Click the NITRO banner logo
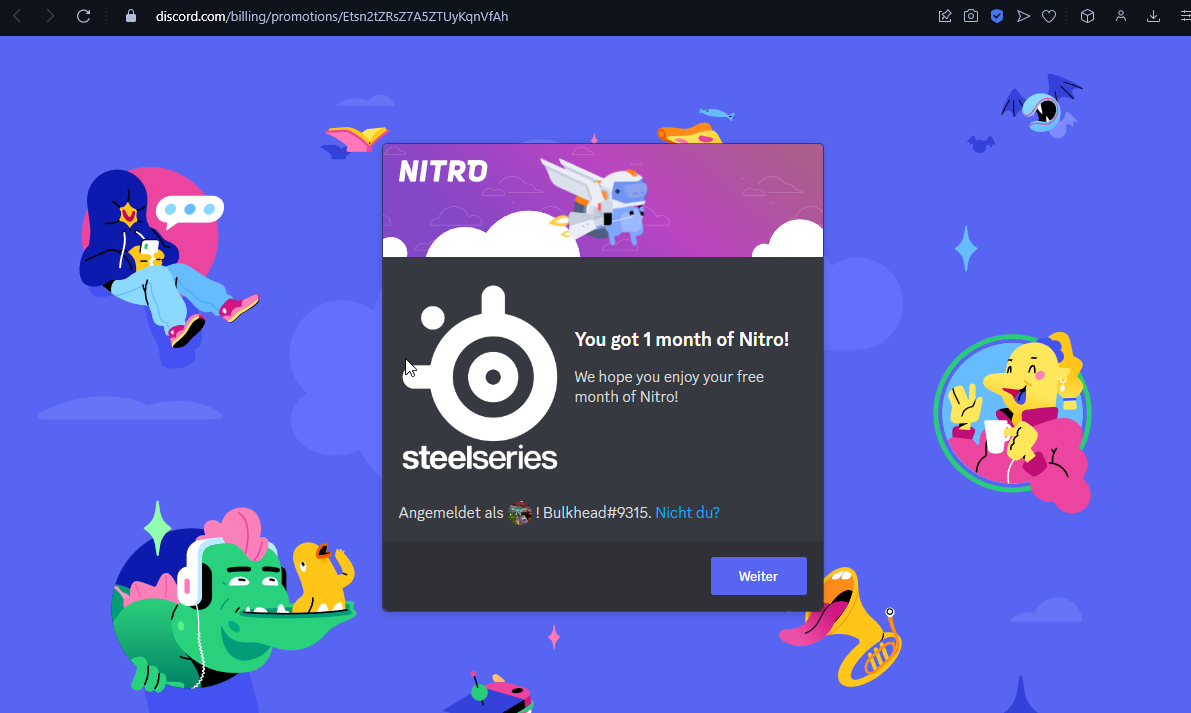 point(443,171)
